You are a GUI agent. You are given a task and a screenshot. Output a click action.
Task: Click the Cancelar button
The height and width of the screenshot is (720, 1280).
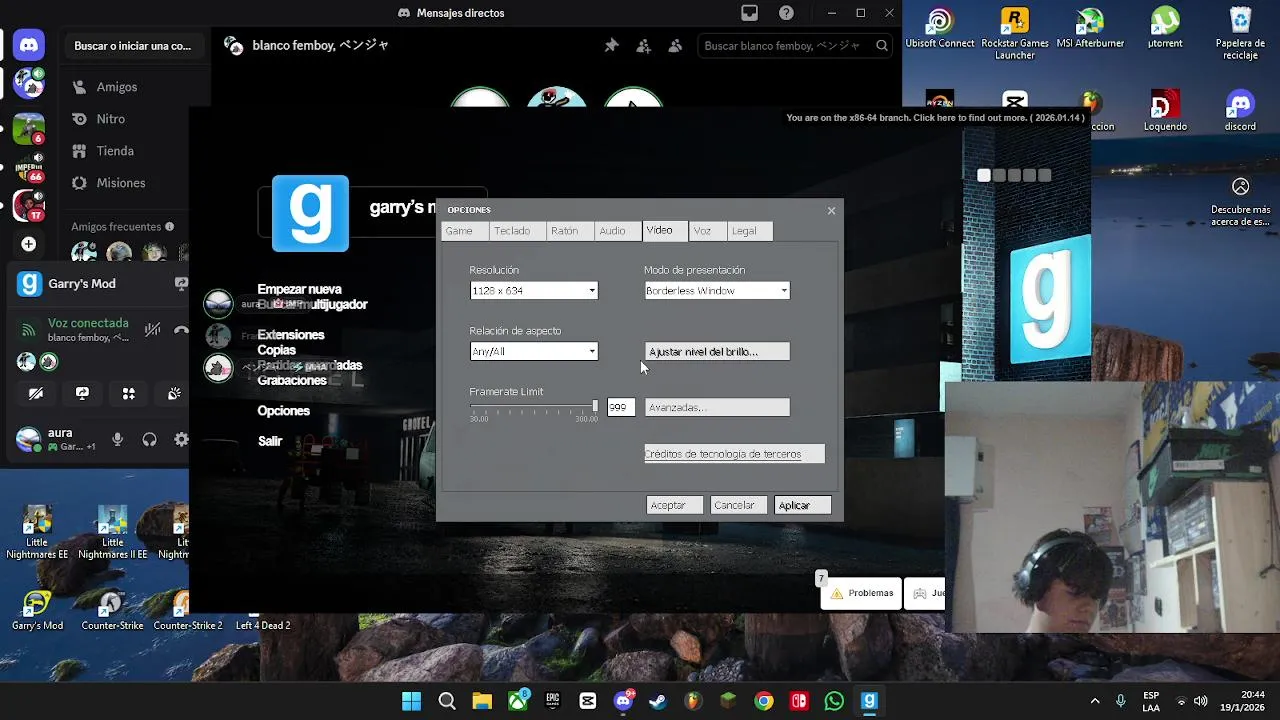(739, 505)
